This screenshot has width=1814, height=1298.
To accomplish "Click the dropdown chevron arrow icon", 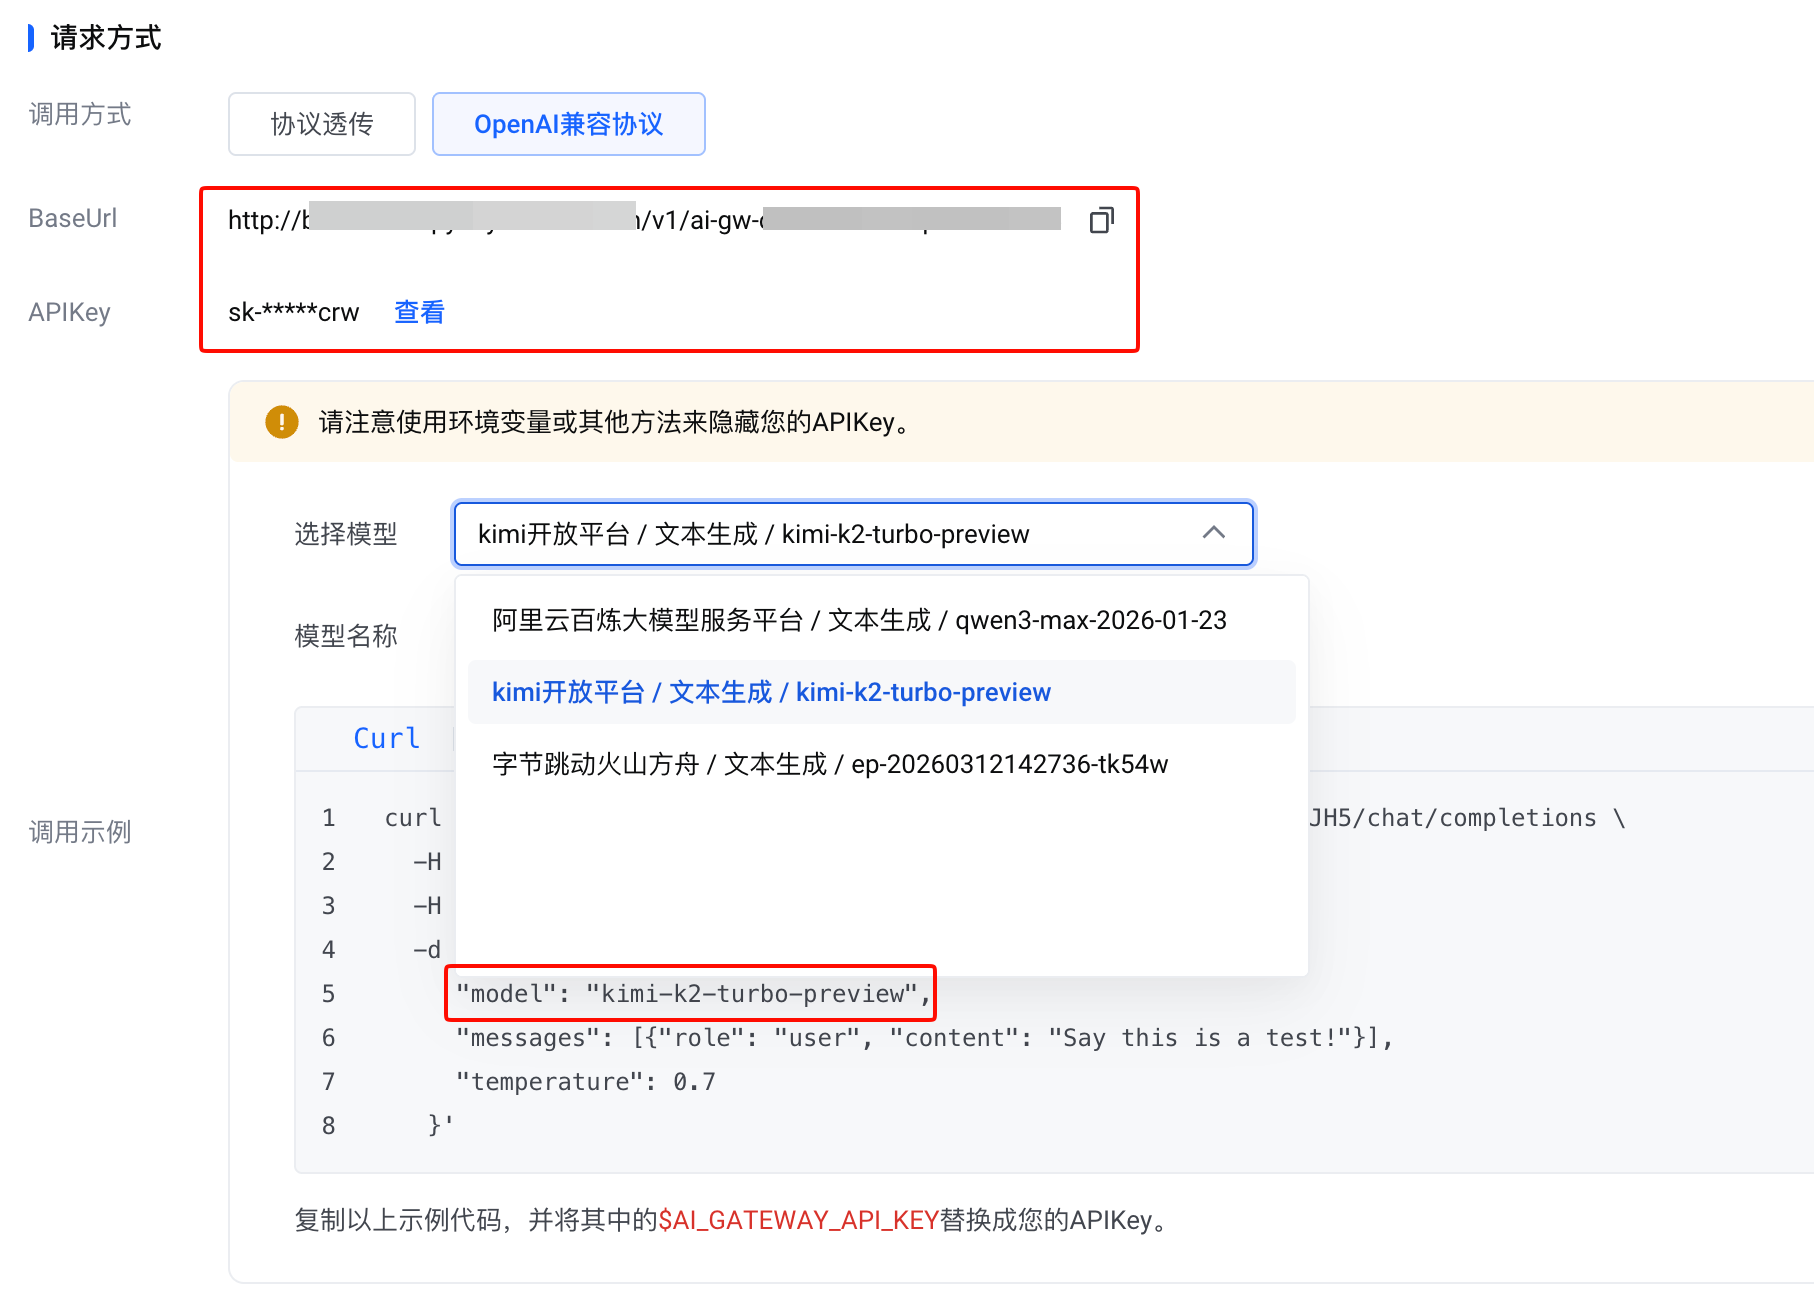I will [1214, 533].
